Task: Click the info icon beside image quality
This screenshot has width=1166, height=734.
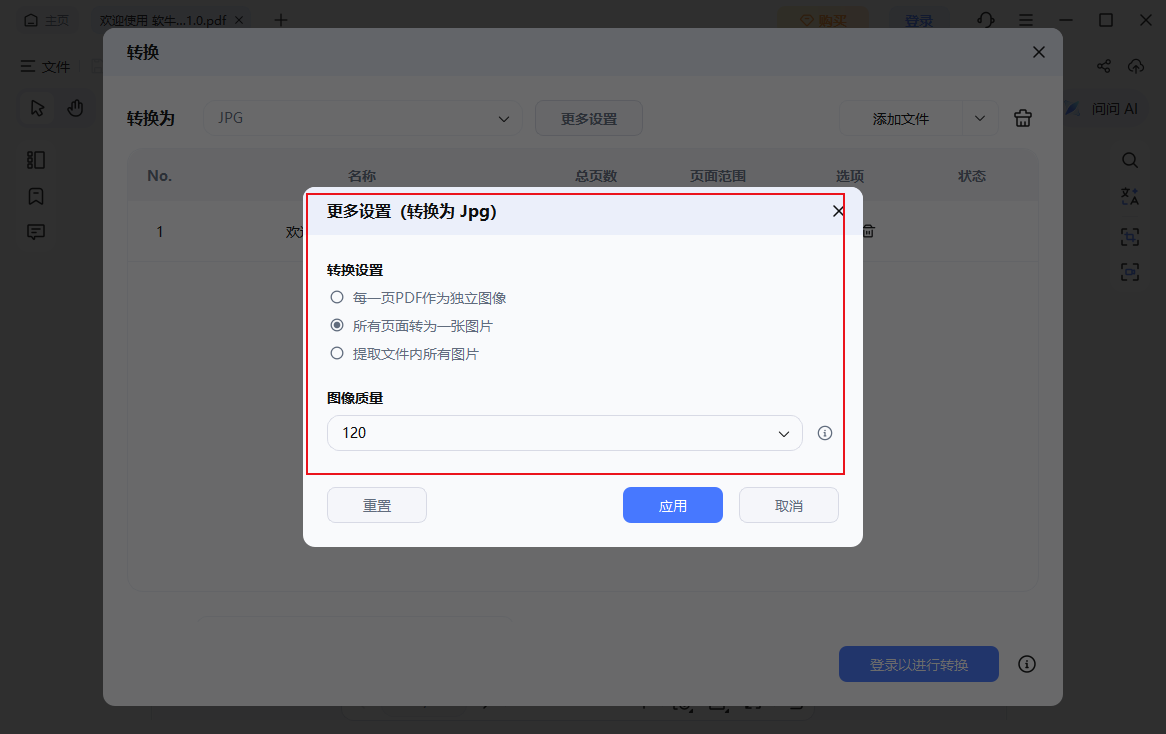Action: [x=825, y=433]
